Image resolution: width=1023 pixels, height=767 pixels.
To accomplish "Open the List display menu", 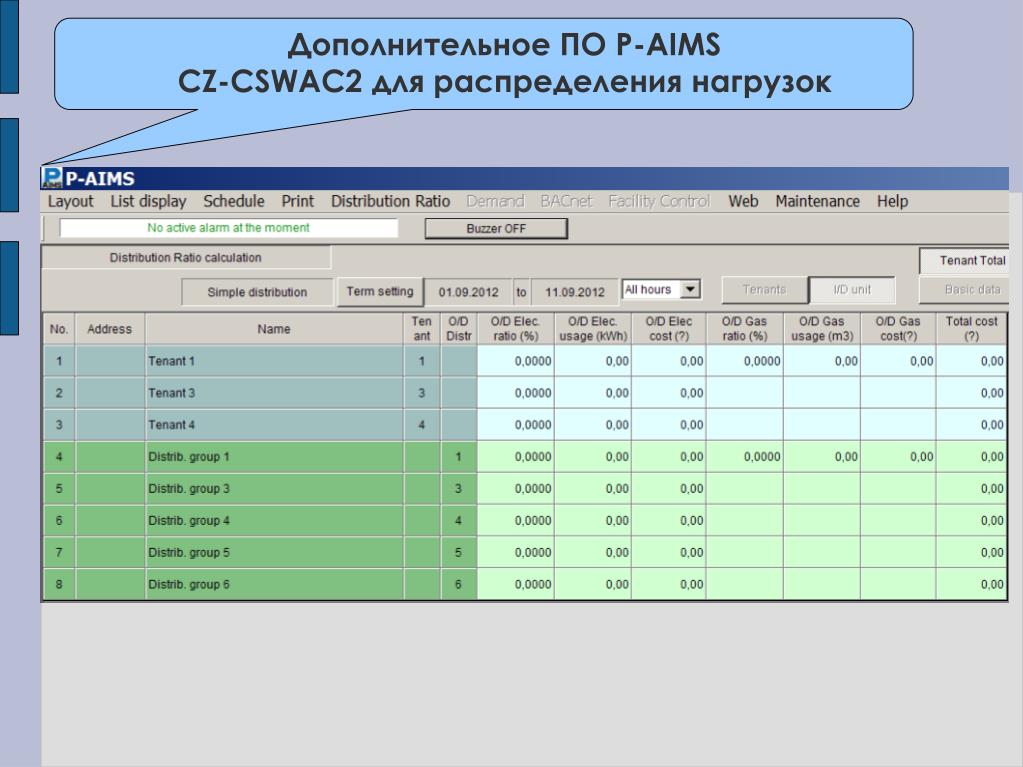I will pyautogui.click(x=148, y=202).
